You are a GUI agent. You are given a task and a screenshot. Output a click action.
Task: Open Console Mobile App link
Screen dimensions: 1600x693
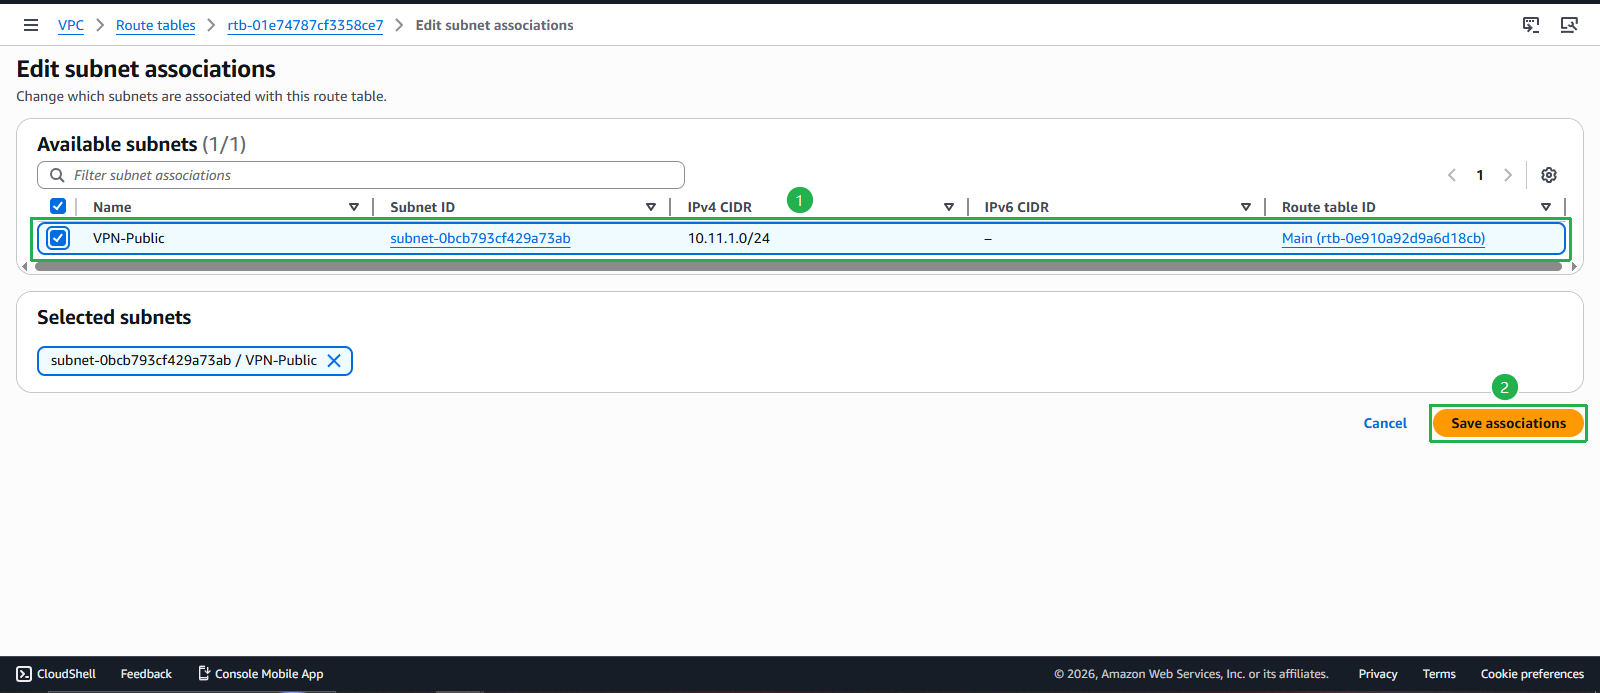click(x=260, y=674)
